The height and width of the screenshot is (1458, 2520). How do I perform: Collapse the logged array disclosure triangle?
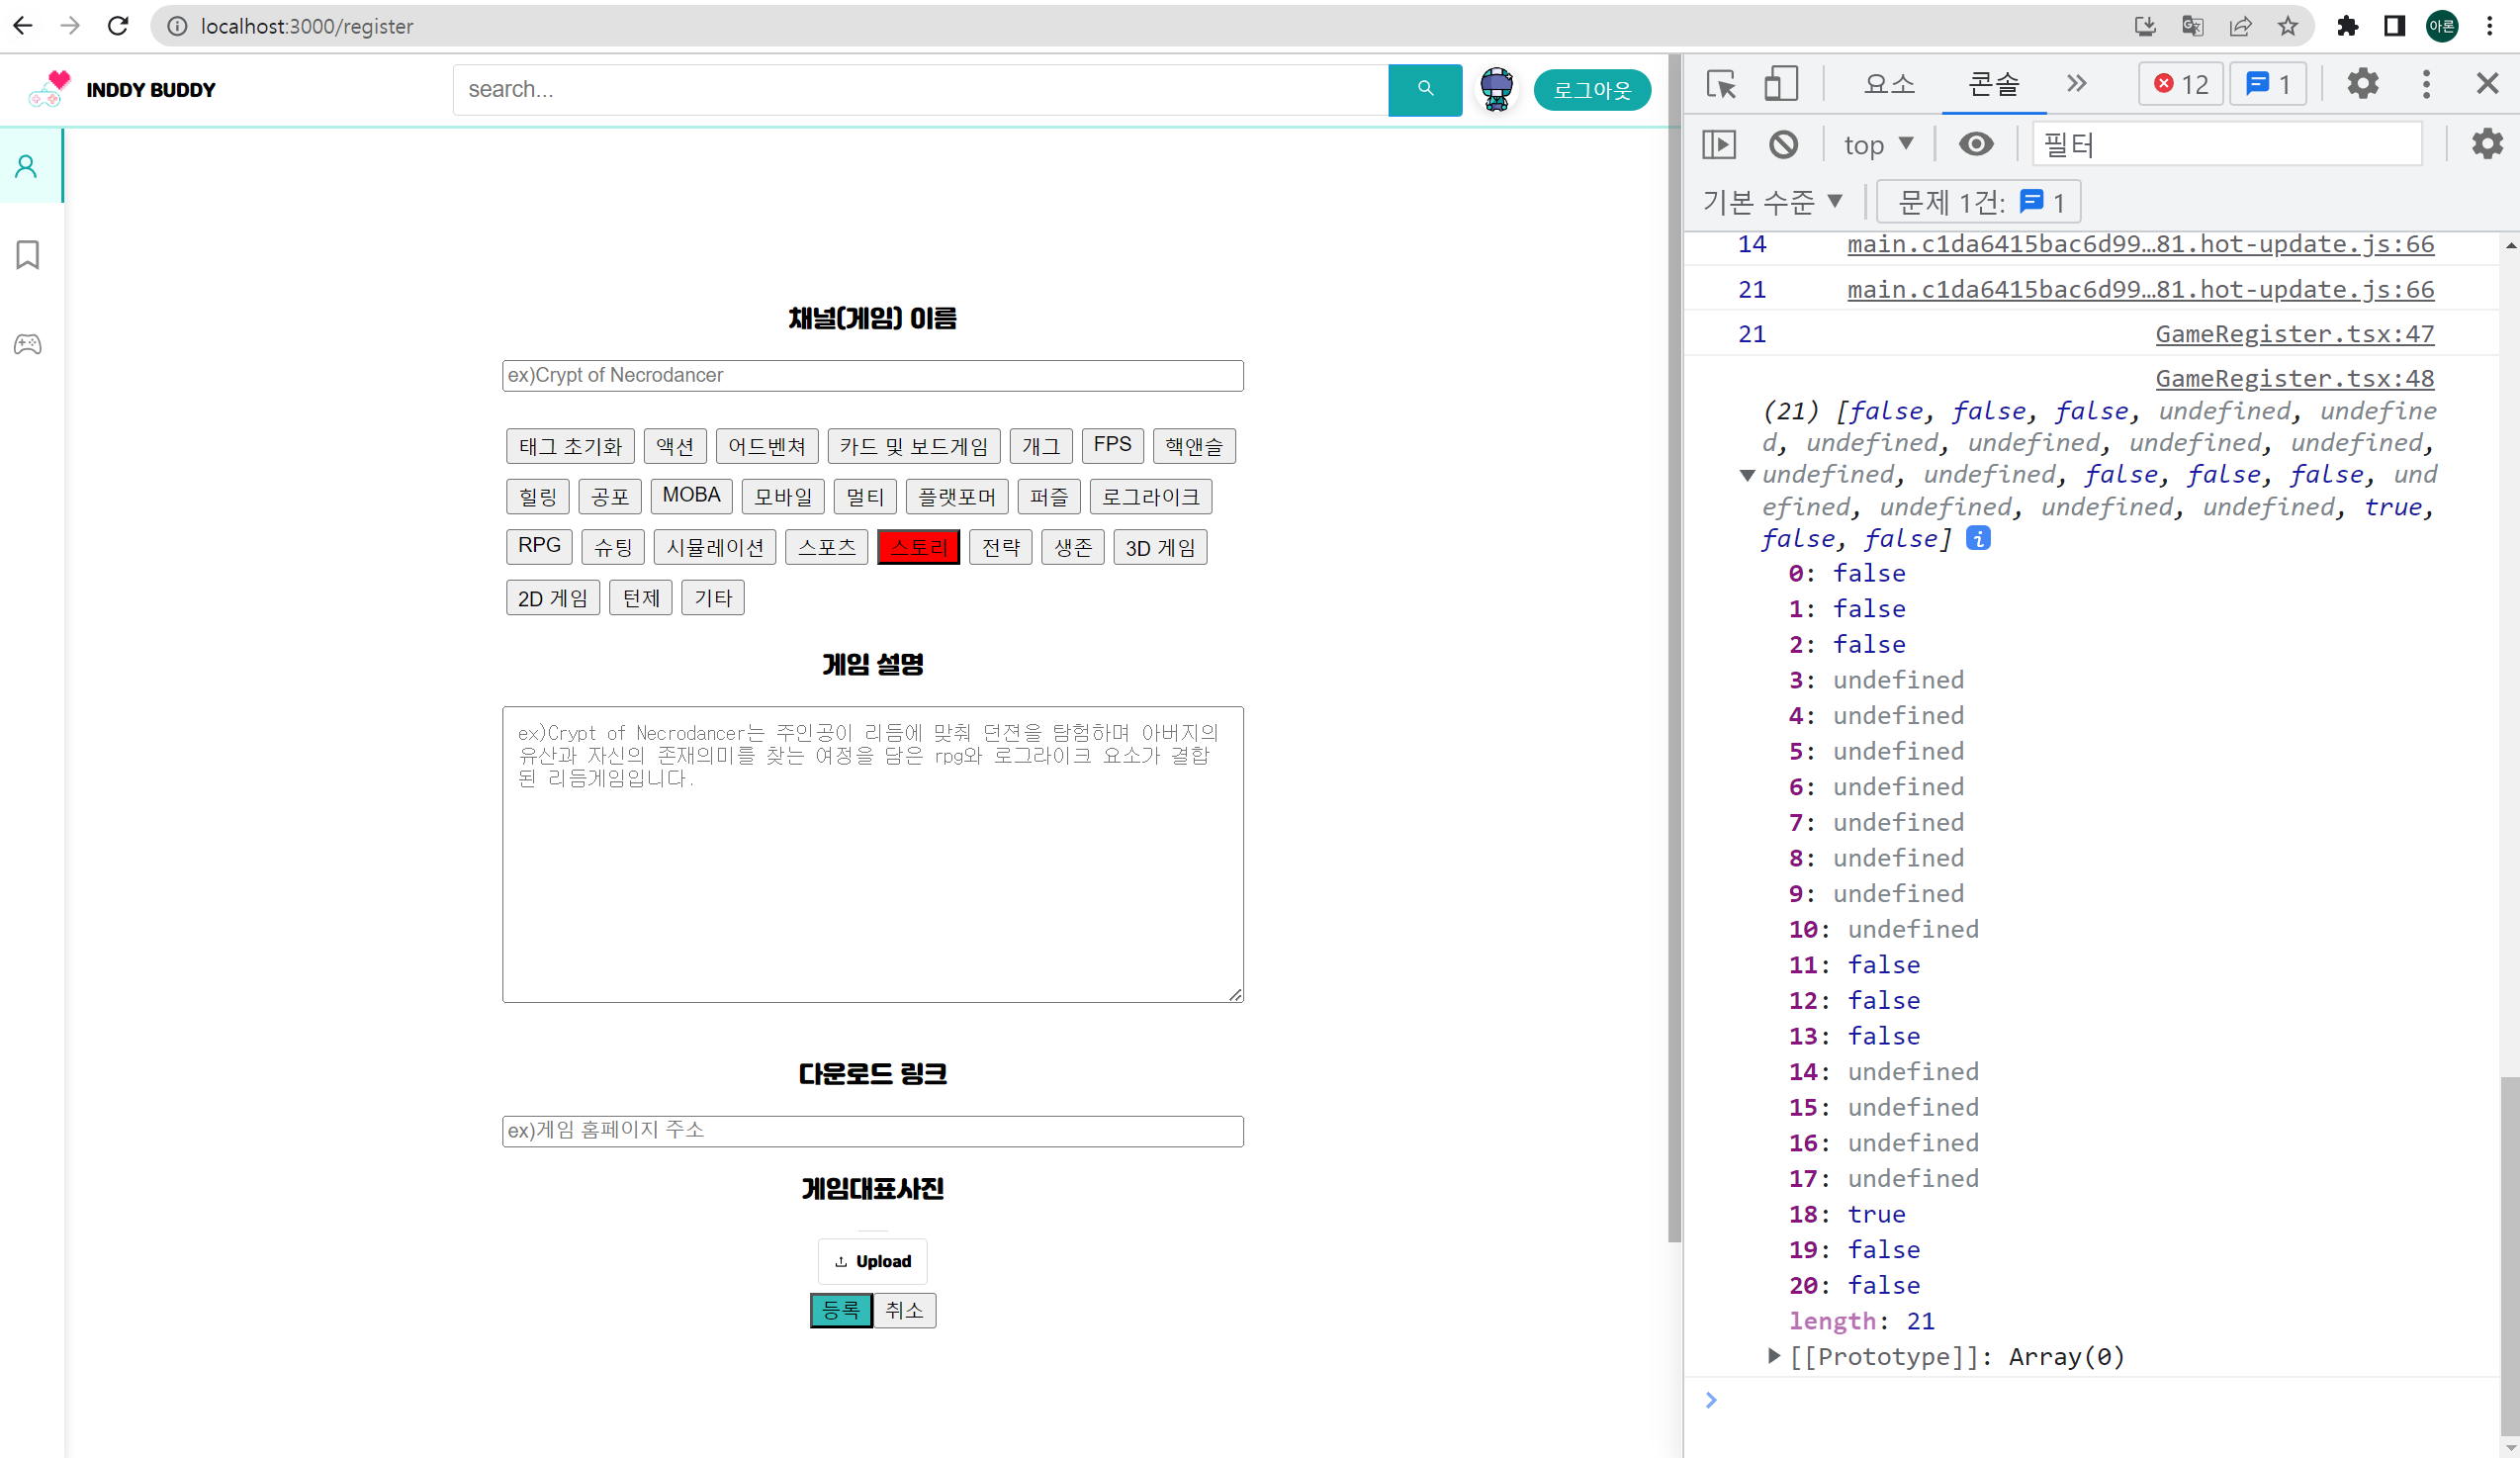(x=1747, y=475)
